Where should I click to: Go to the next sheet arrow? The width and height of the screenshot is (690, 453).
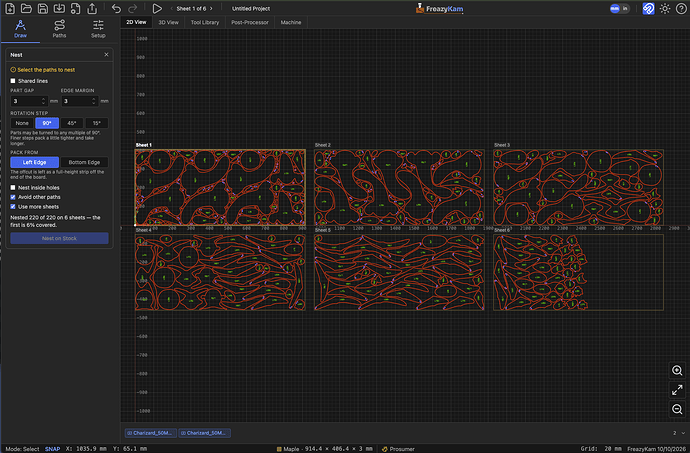(211, 9)
